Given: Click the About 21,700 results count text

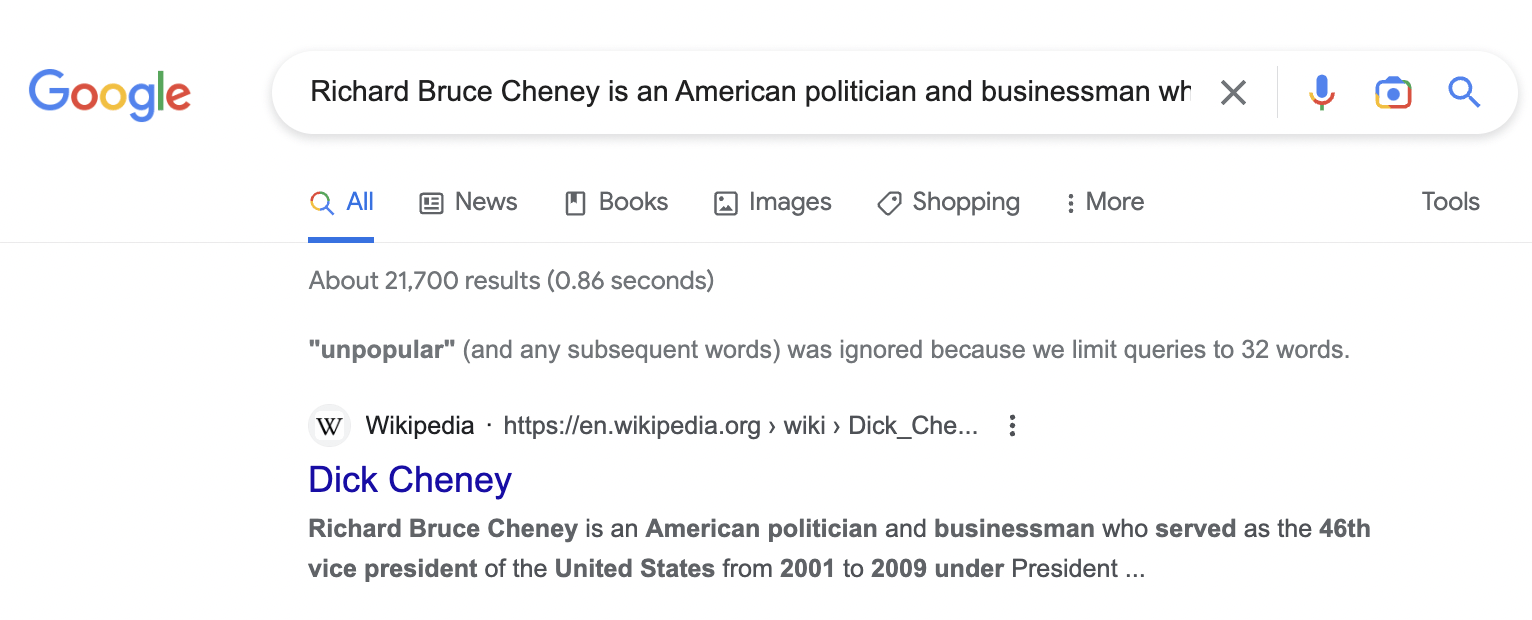Looking at the screenshot, I should pos(511,281).
